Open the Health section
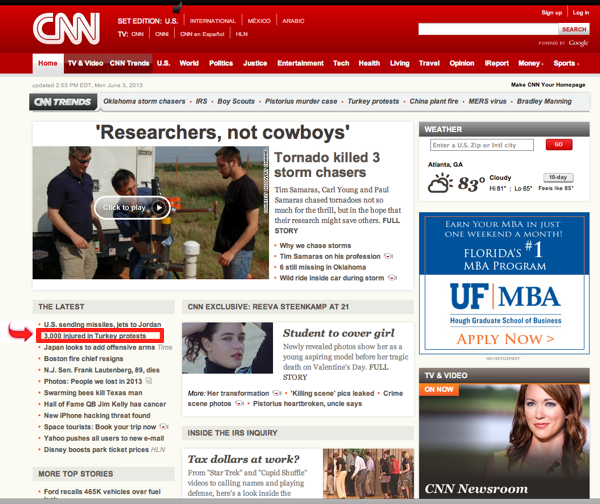This screenshot has width=600, height=504. [x=369, y=63]
